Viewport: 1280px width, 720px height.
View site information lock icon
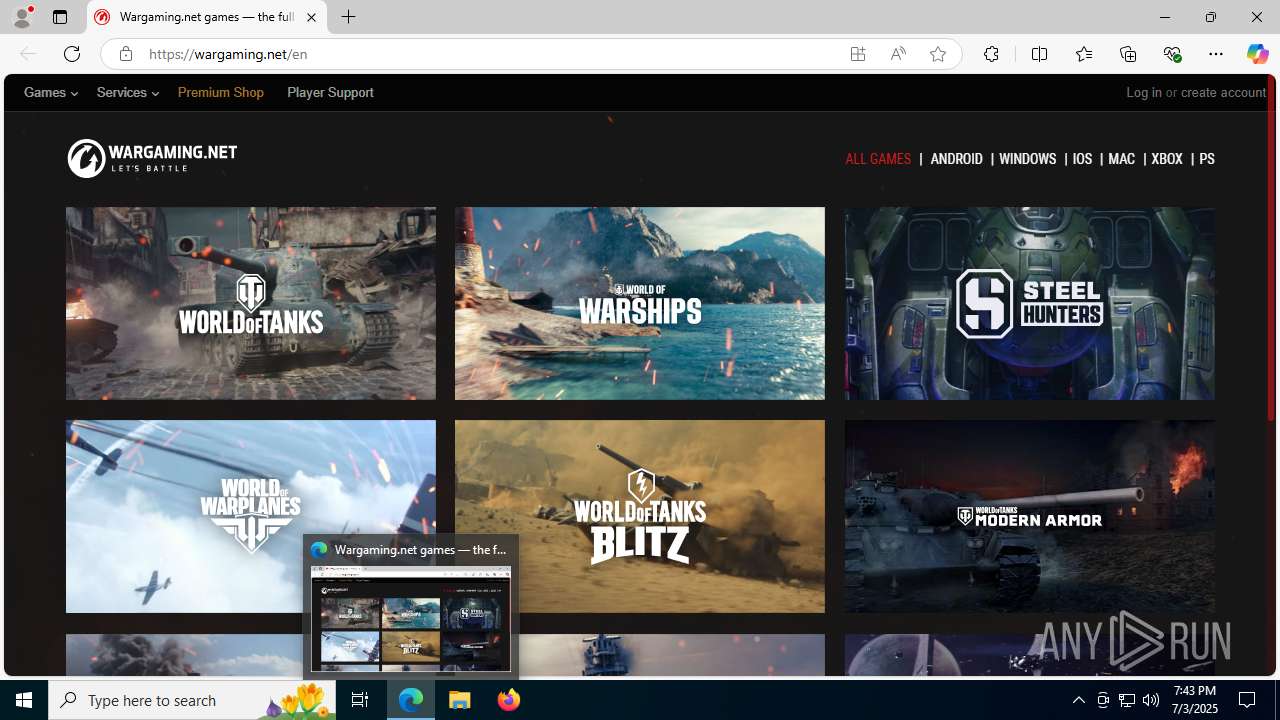click(125, 54)
